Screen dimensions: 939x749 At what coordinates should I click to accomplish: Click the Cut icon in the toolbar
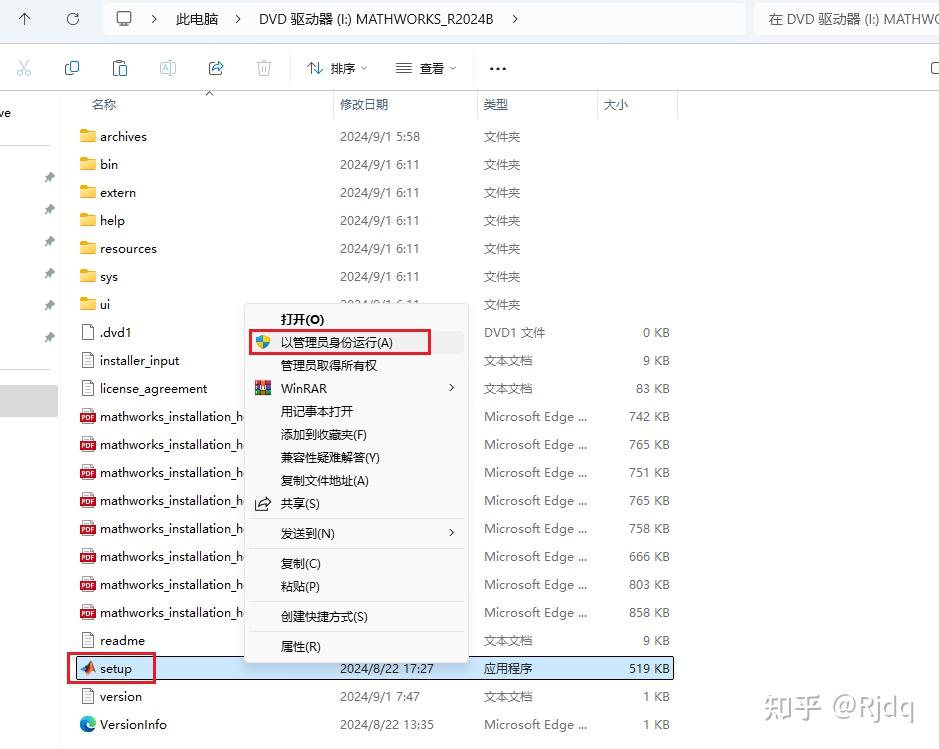click(24, 68)
